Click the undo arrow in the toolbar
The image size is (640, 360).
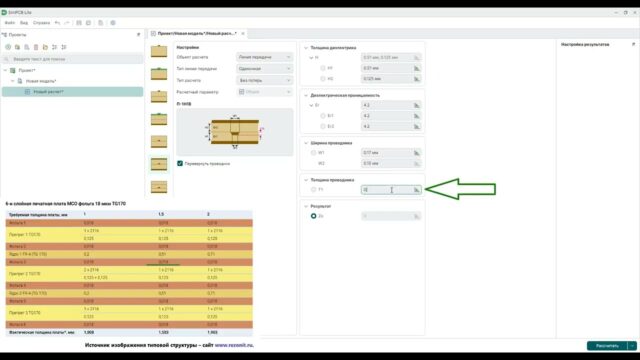[x=57, y=23]
